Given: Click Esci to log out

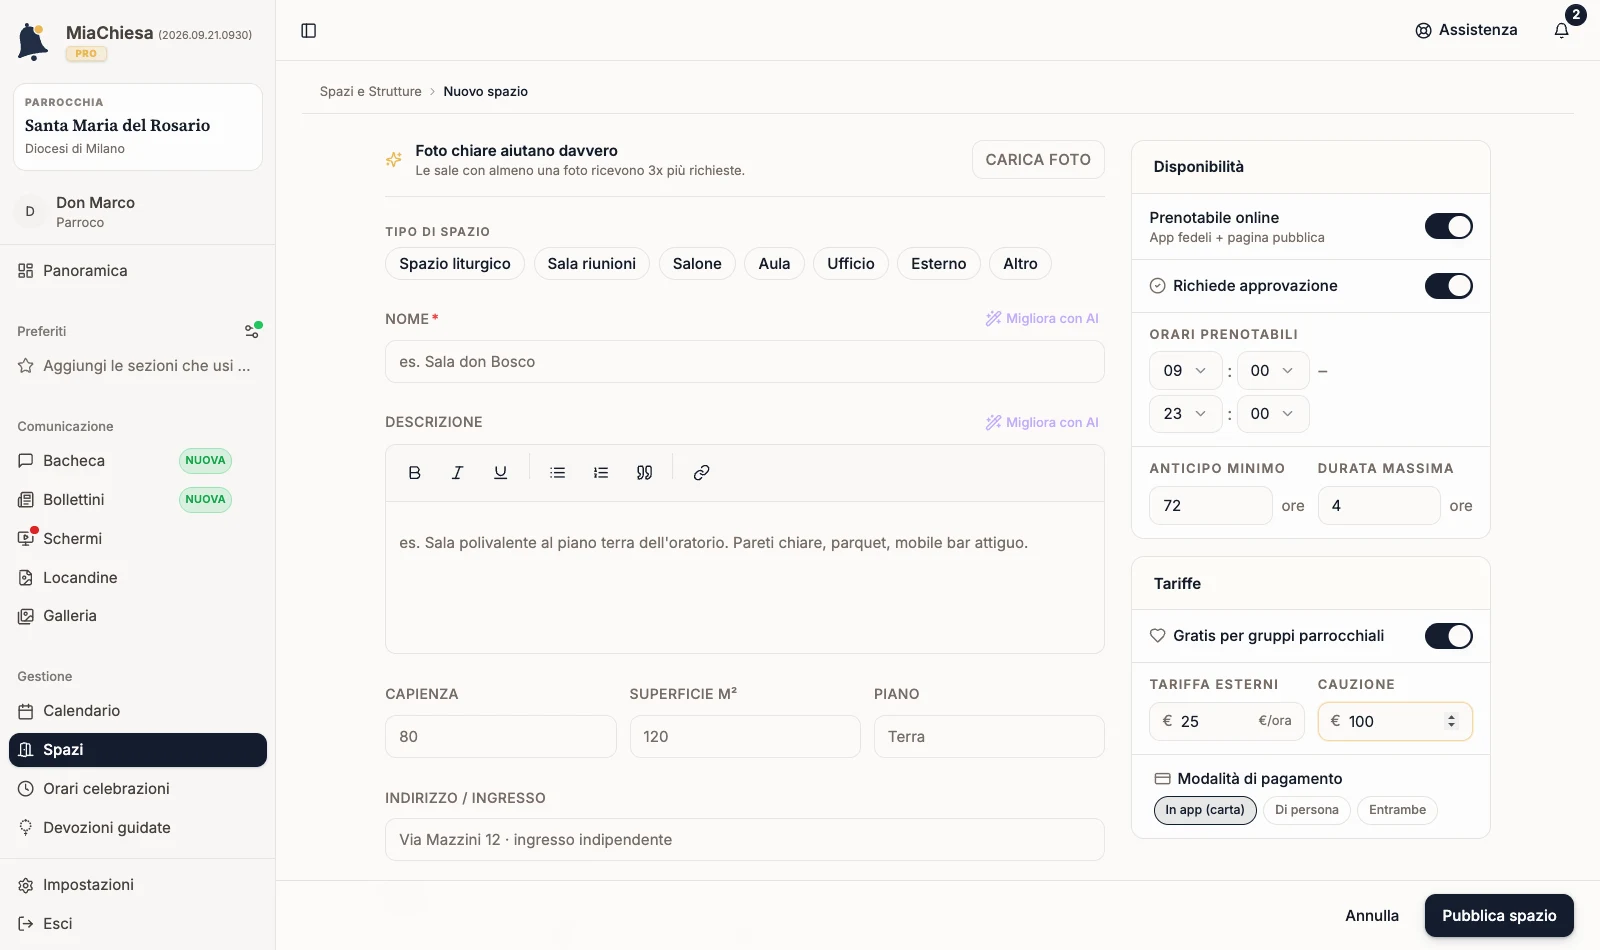Looking at the screenshot, I should click(x=138, y=924).
